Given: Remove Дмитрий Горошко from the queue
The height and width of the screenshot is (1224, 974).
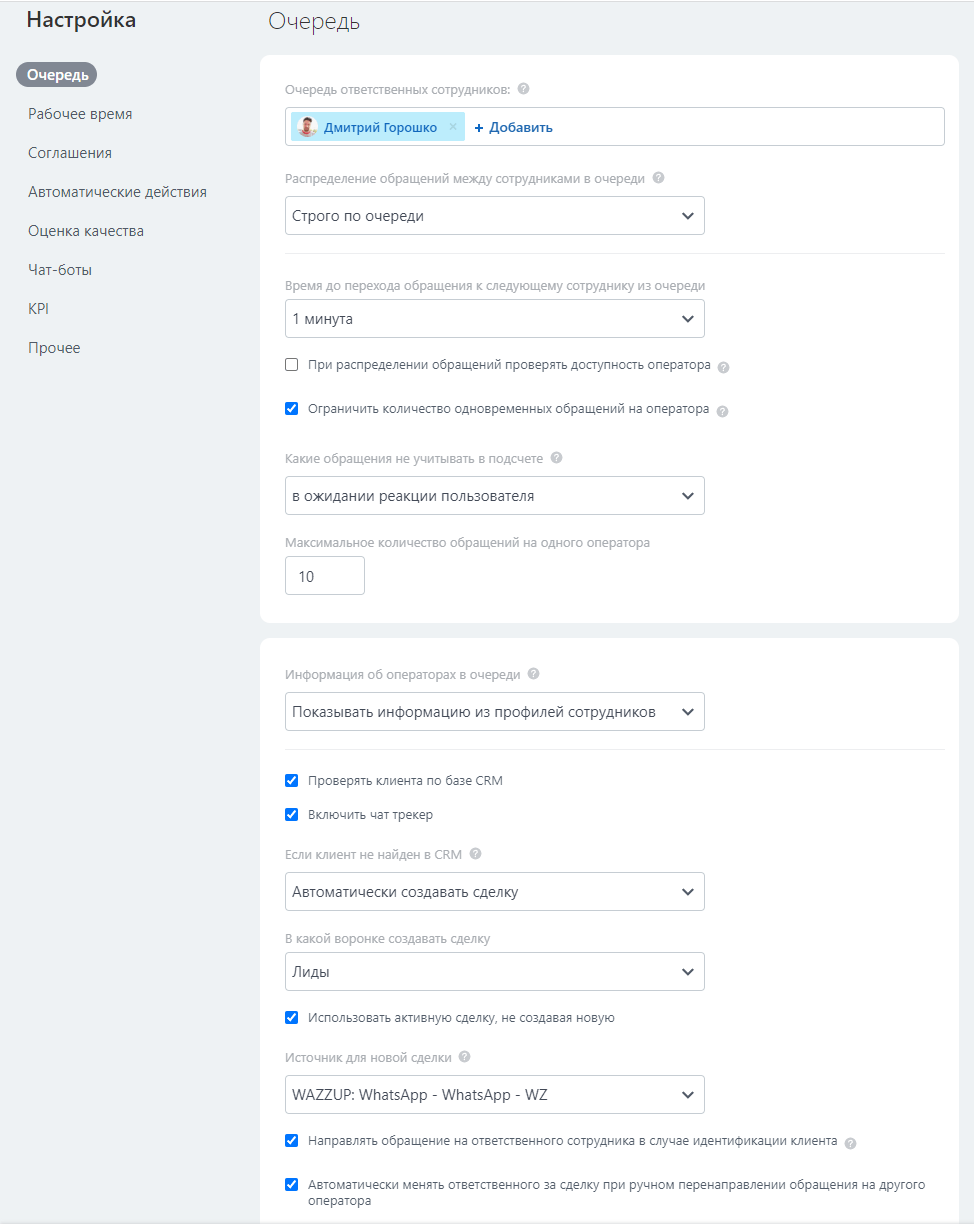Looking at the screenshot, I should click(x=453, y=127).
